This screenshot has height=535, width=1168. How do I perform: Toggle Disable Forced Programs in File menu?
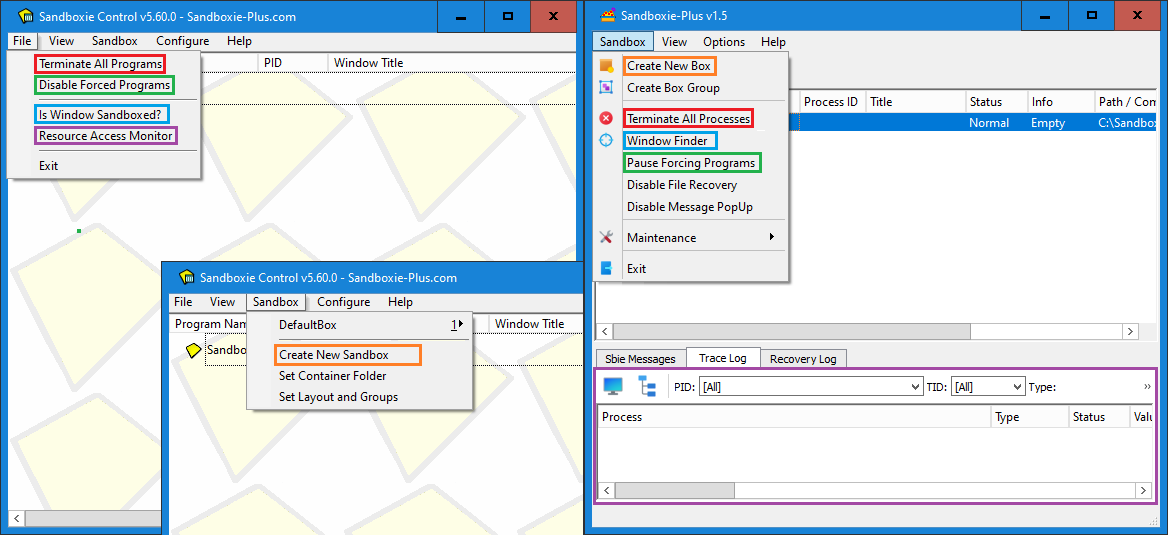pos(104,85)
